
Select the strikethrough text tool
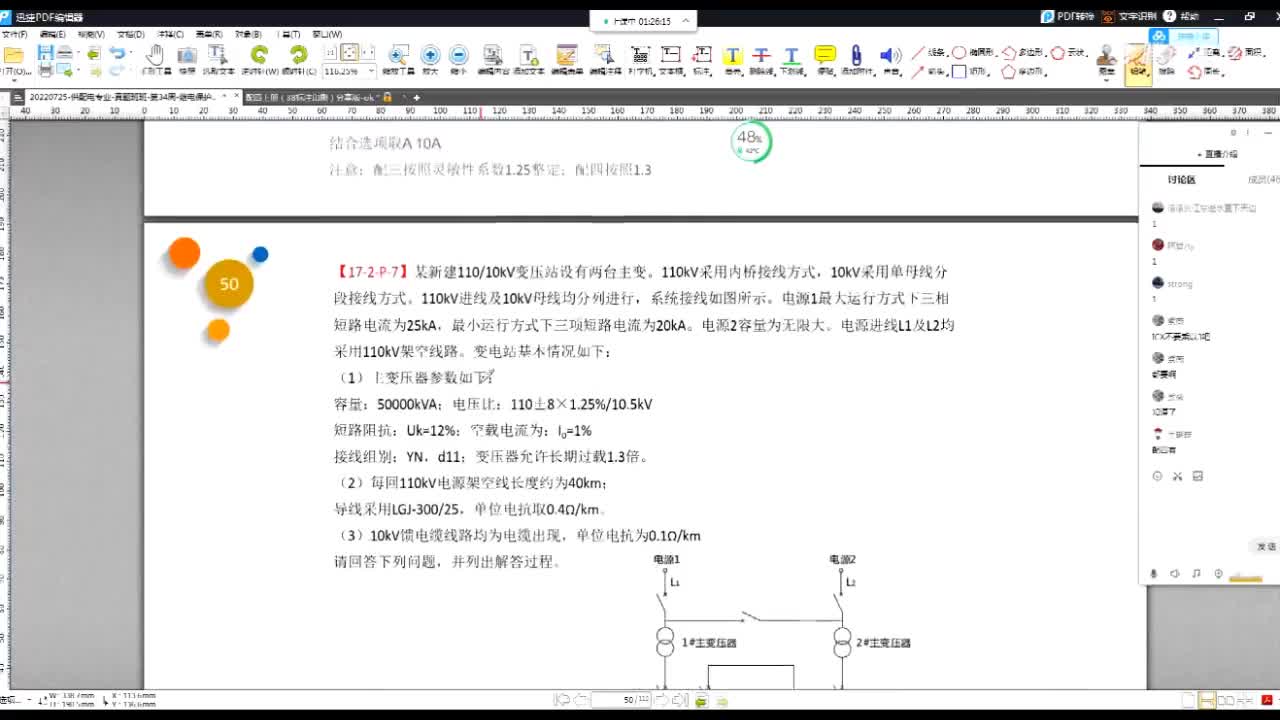pos(761,55)
